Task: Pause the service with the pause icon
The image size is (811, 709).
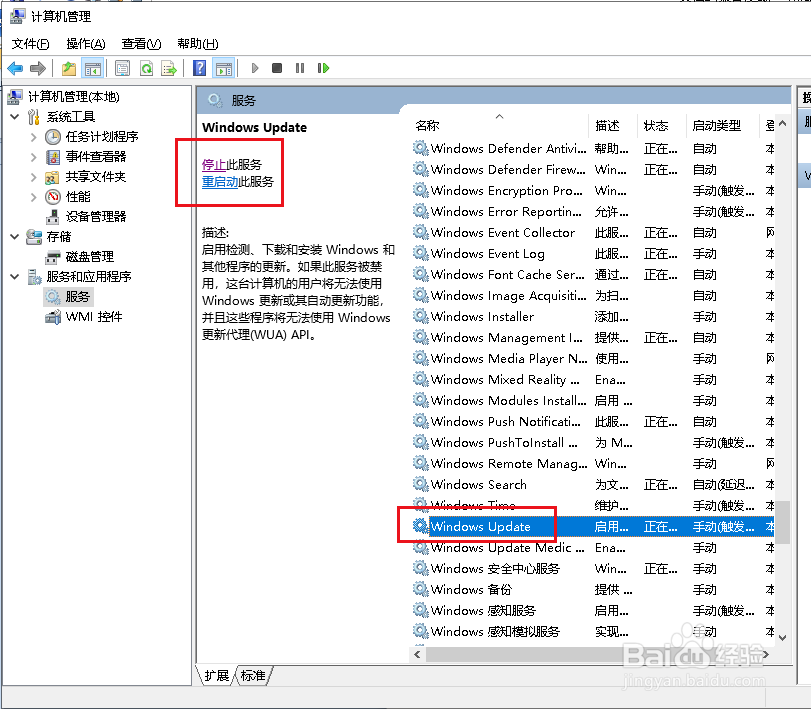Action: click(300, 68)
